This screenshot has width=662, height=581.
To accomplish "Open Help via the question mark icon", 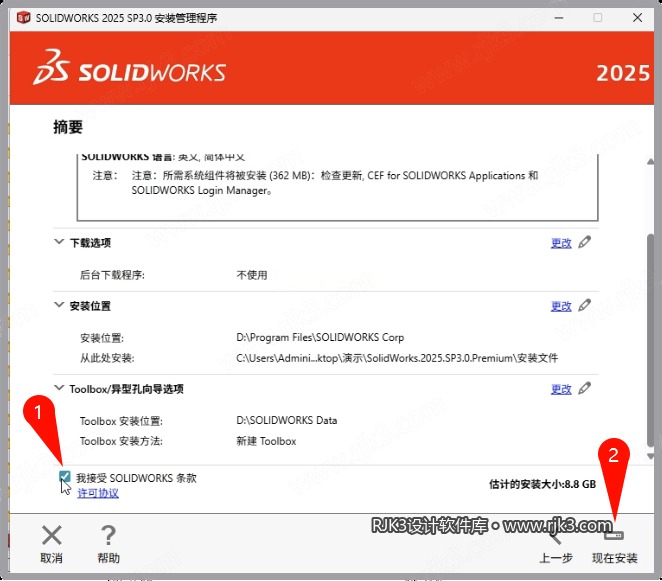I will pyautogui.click(x=109, y=535).
